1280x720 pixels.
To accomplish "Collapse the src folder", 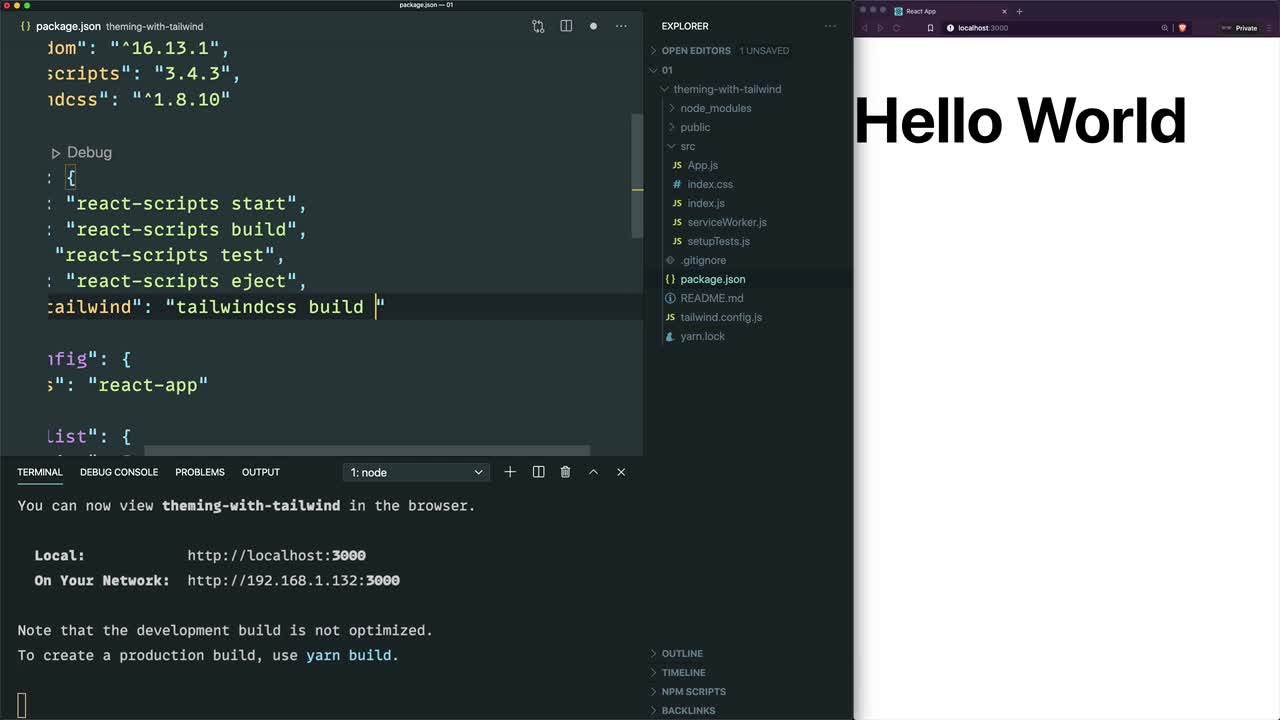I will (x=687, y=146).
